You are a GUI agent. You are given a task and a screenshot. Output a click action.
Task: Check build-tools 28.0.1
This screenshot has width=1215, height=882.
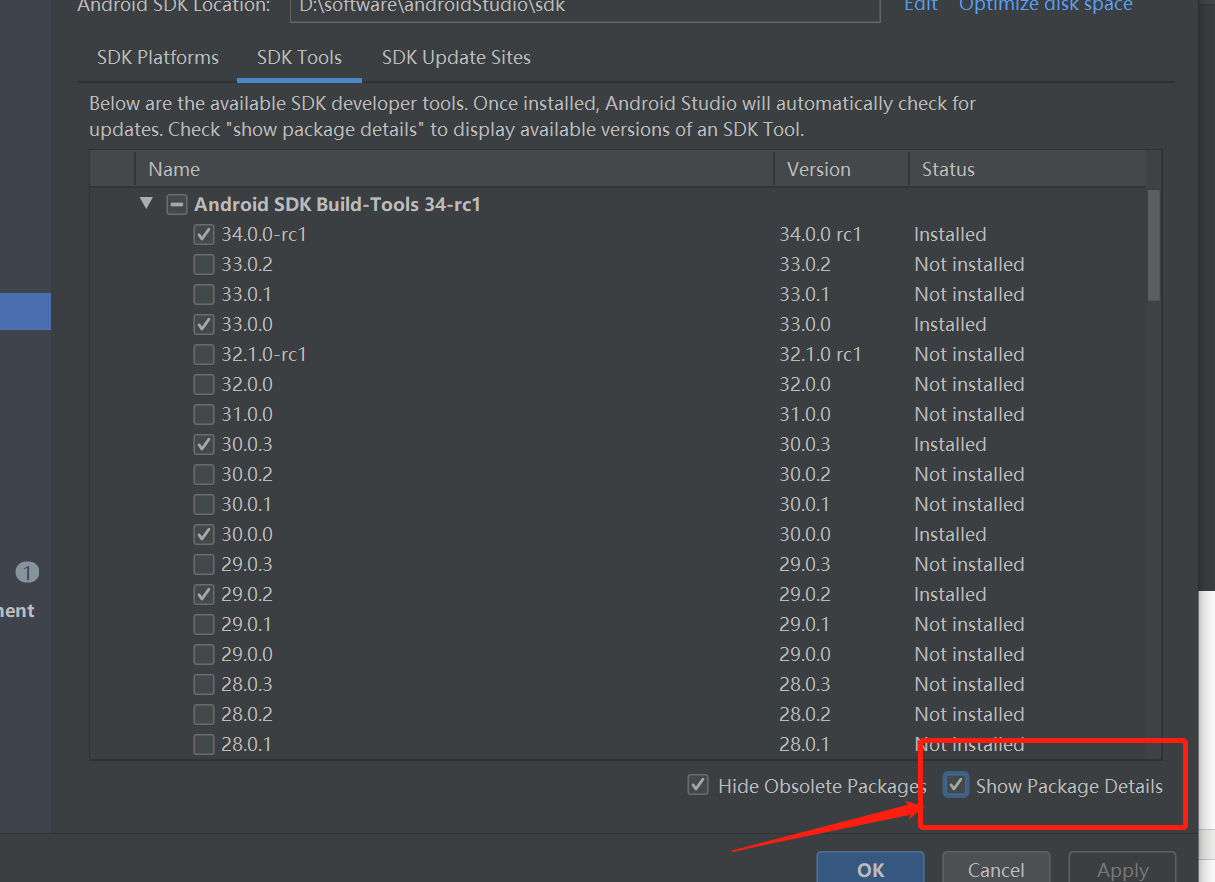(204, 744)
